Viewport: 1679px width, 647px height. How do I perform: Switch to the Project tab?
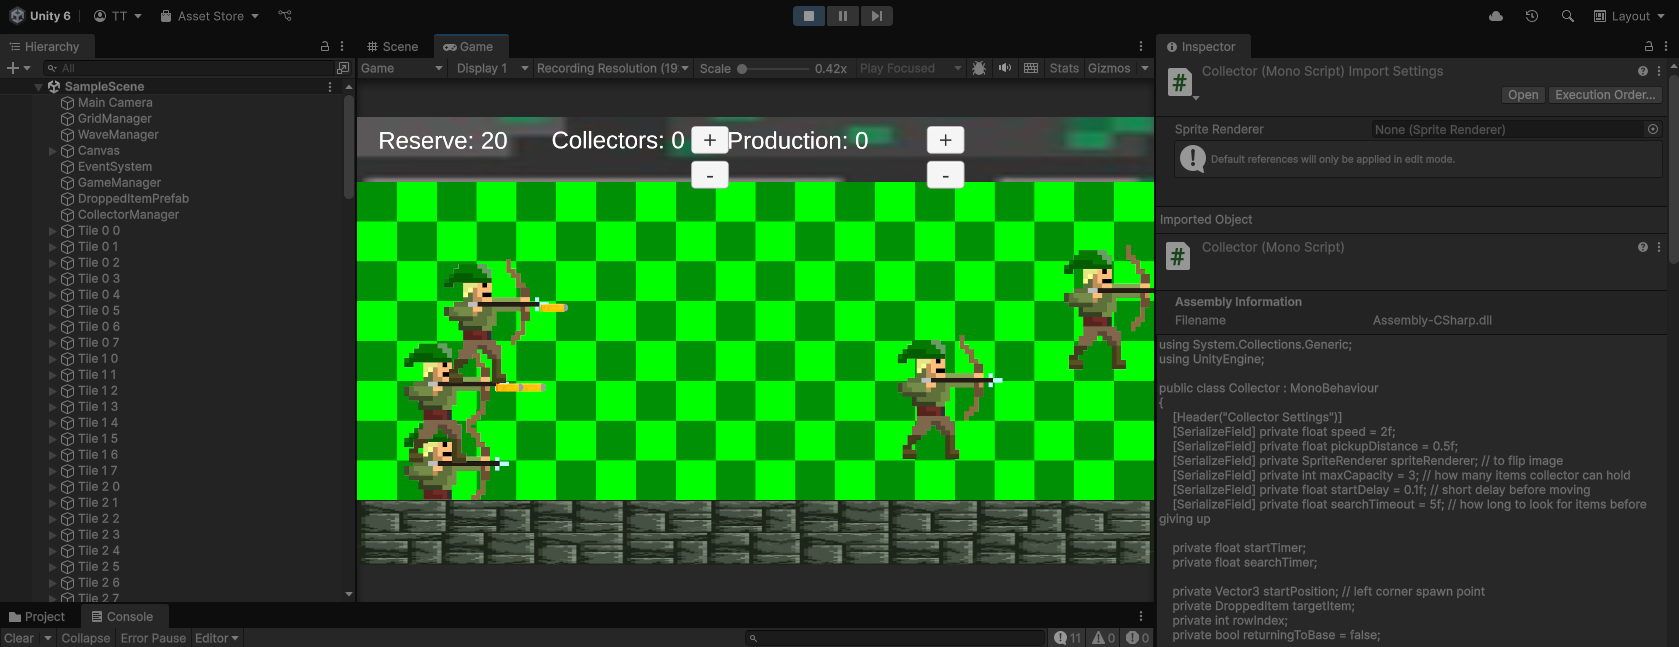37,617
